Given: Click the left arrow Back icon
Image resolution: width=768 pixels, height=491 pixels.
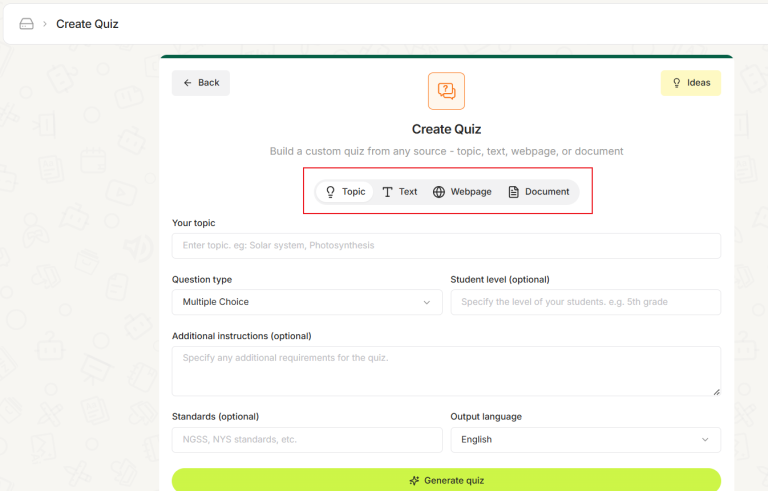Looking at the screenshot, I should coord(187,83).
